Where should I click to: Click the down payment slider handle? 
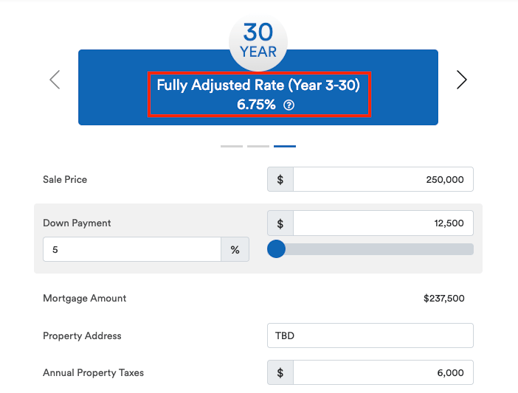pyautogui.click(x=276, y=249)
